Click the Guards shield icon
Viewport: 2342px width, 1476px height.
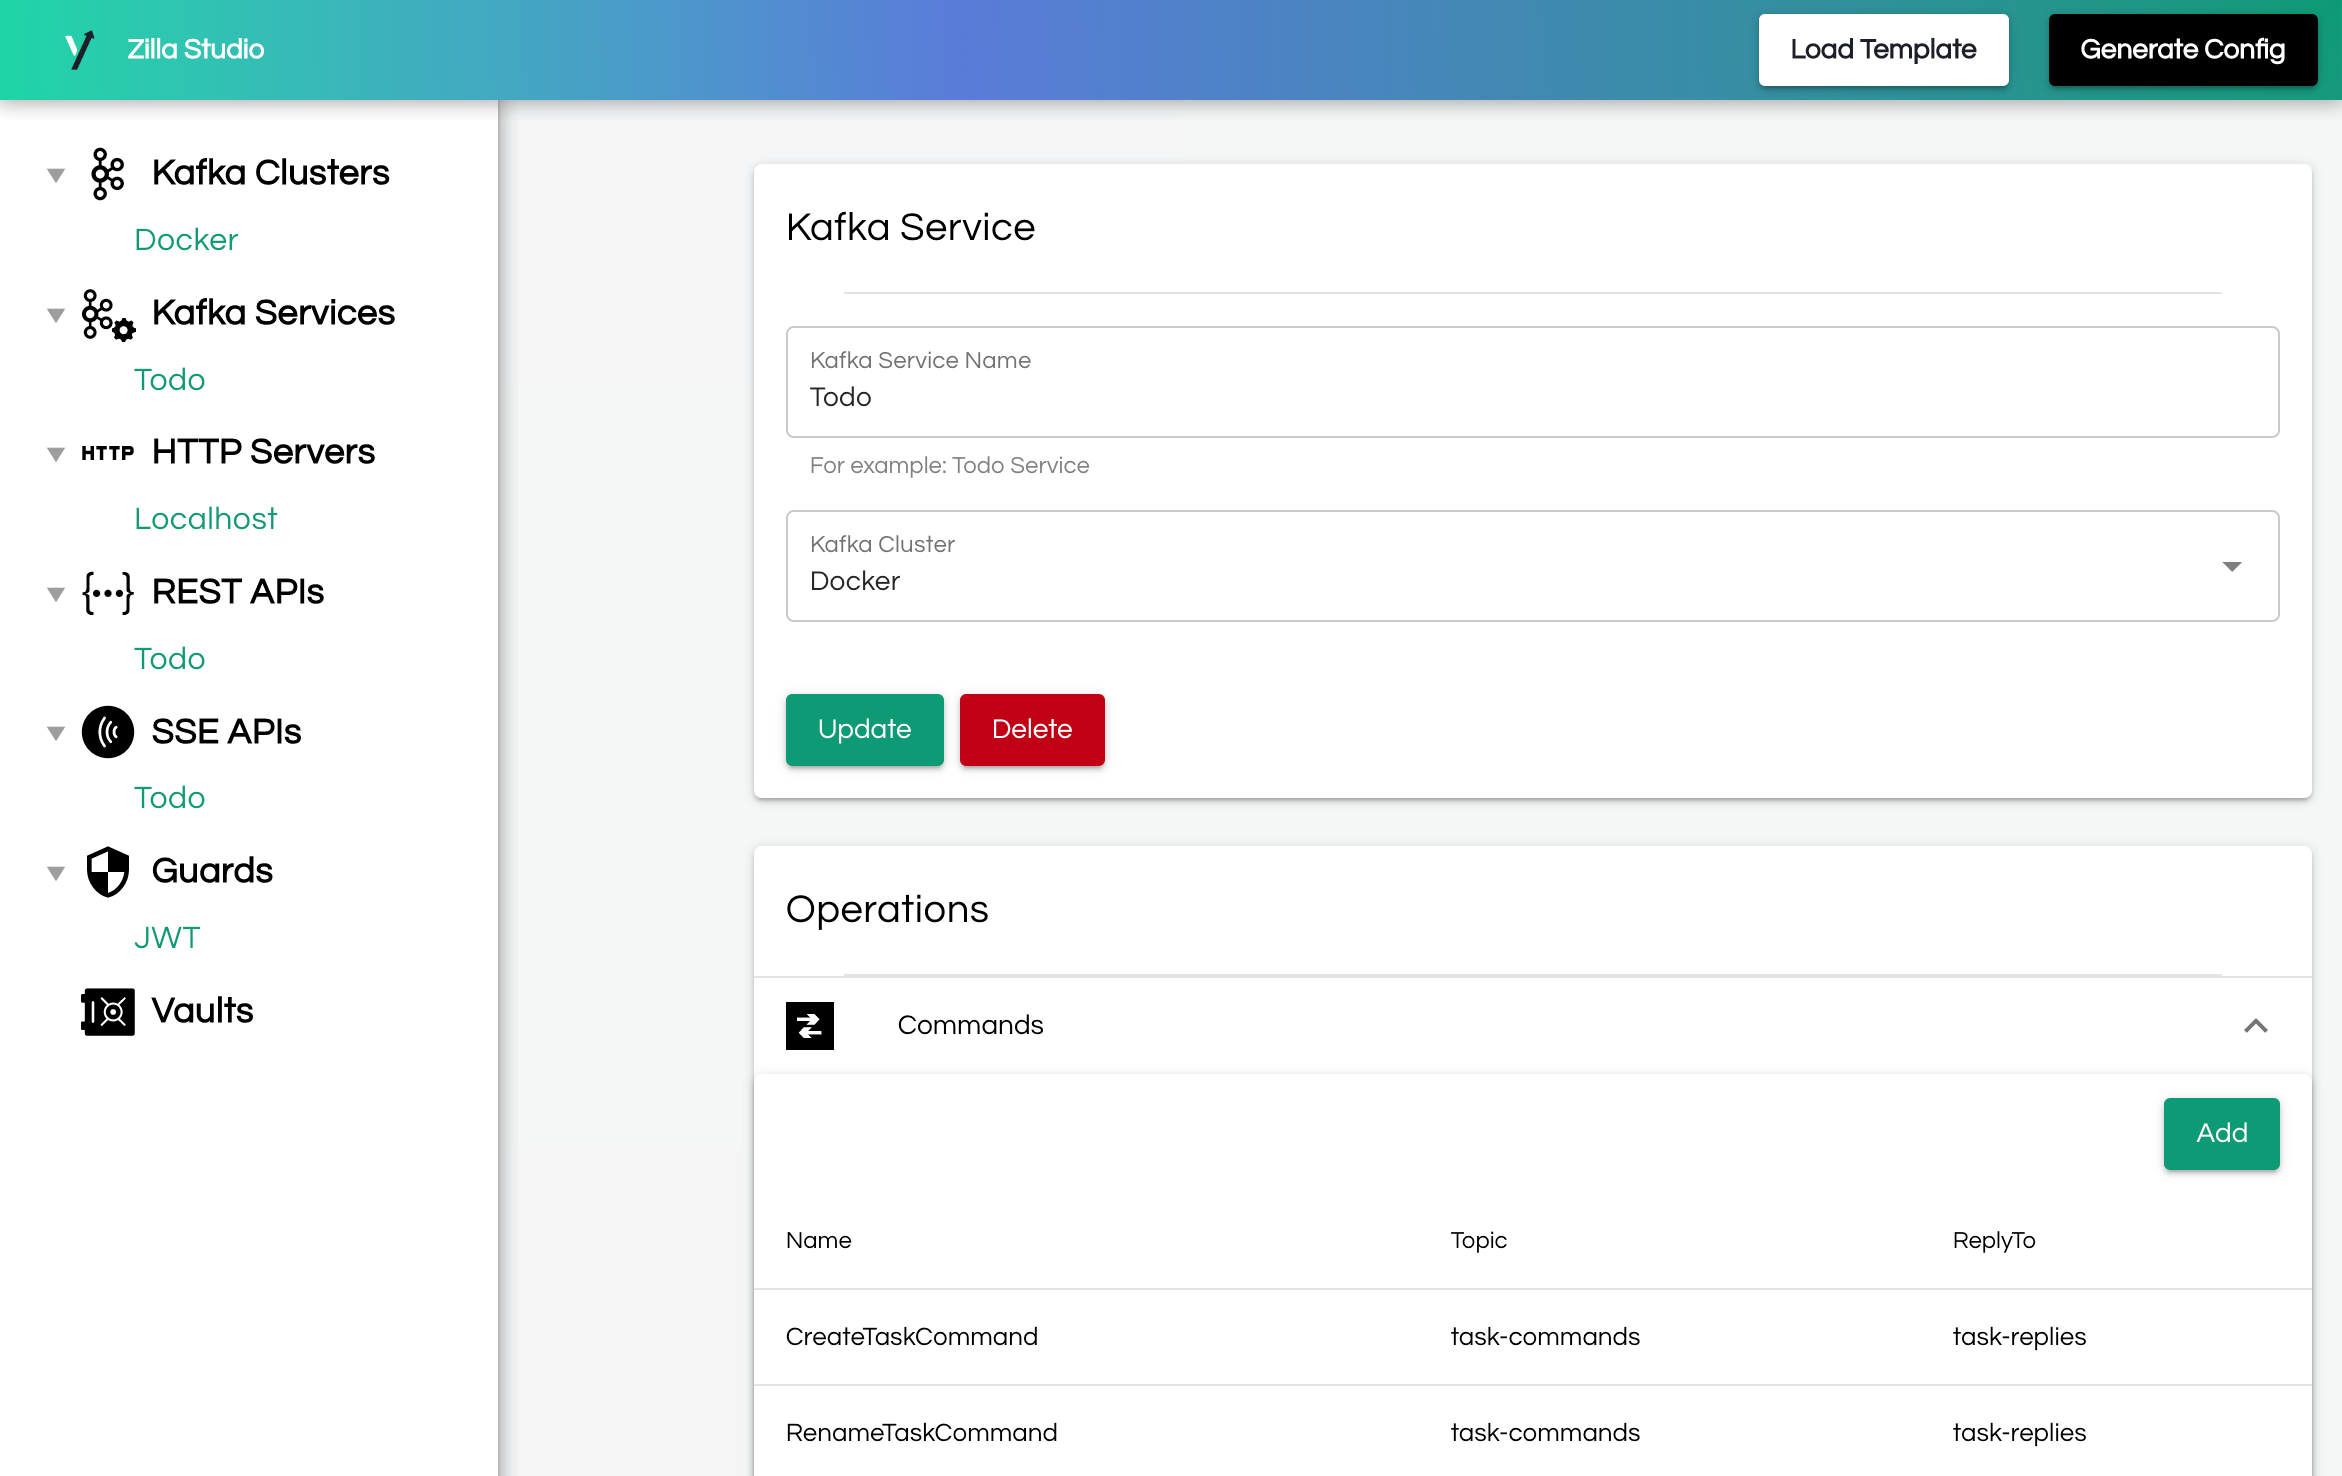click(106, 871)
